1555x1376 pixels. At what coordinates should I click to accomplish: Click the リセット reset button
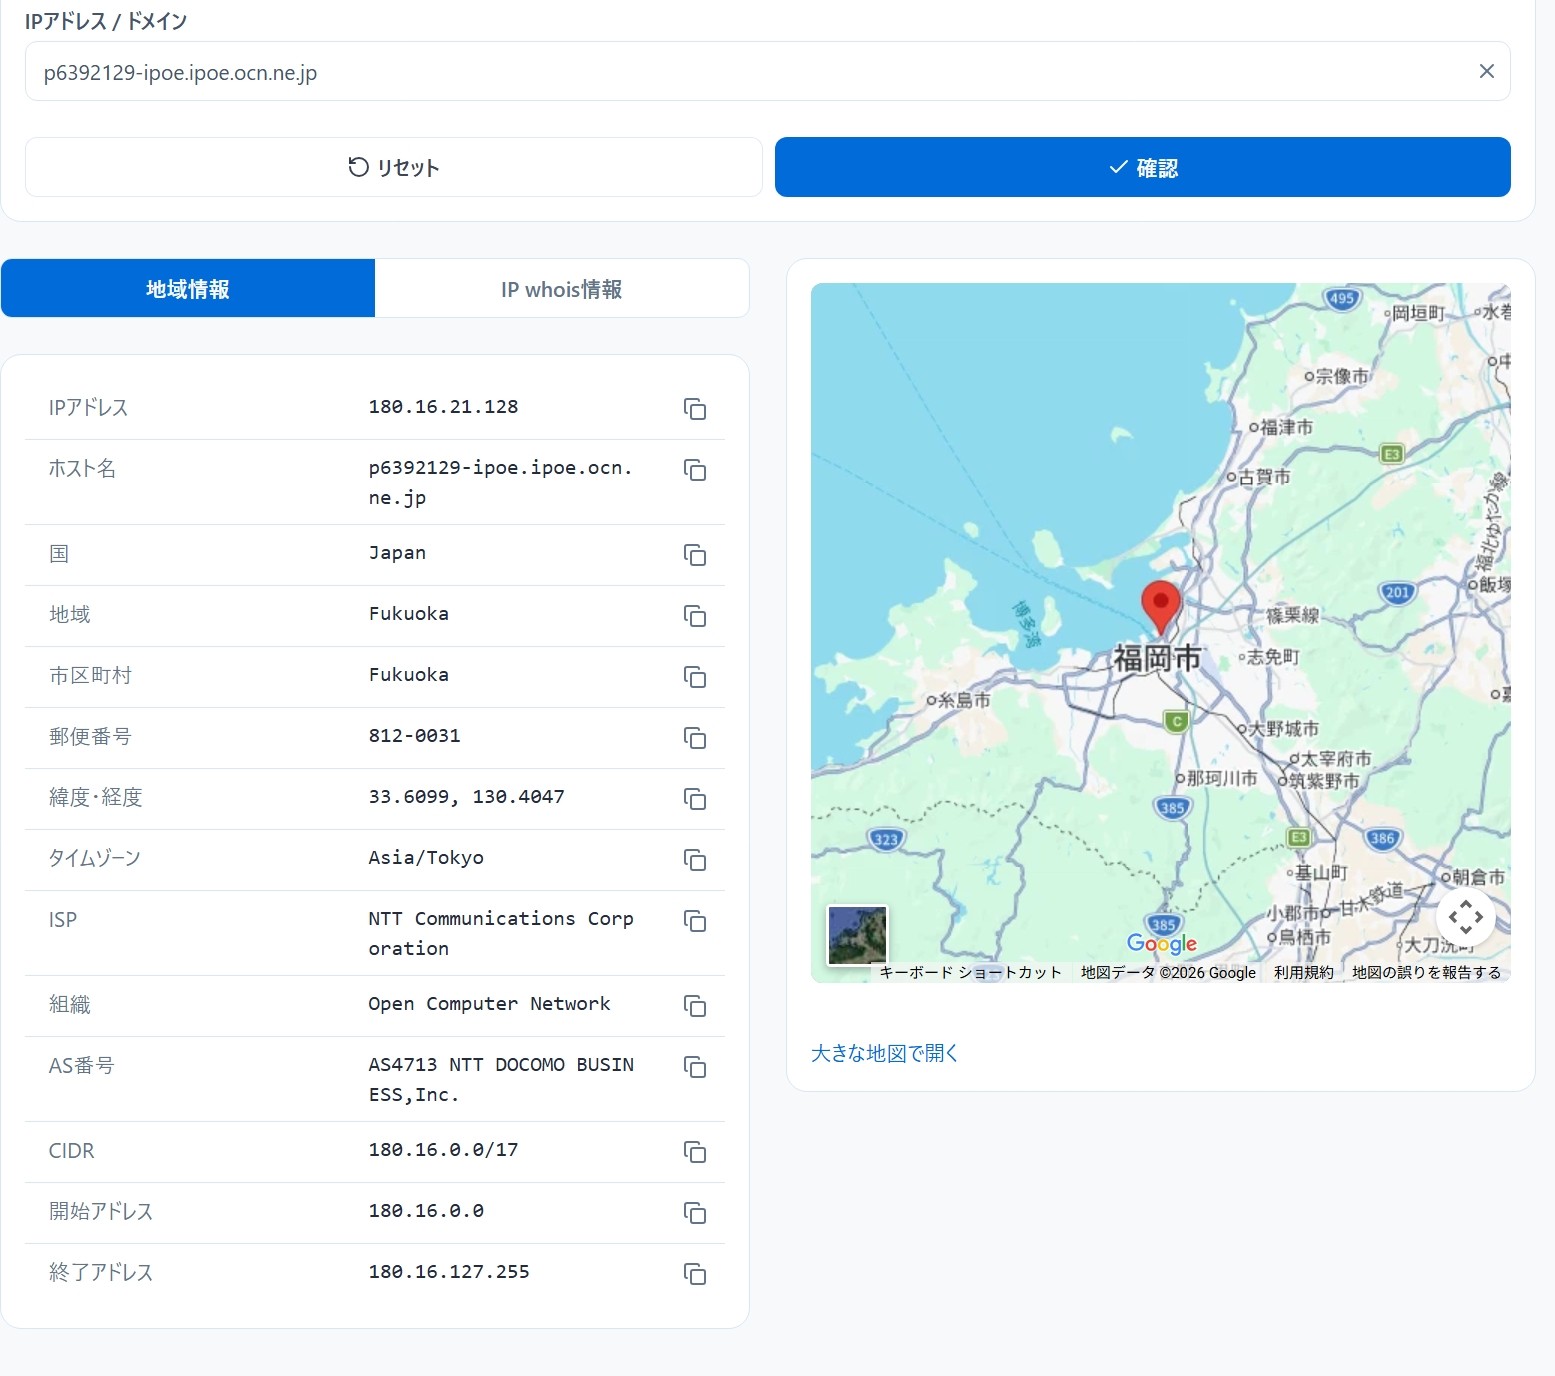(394, 167)
